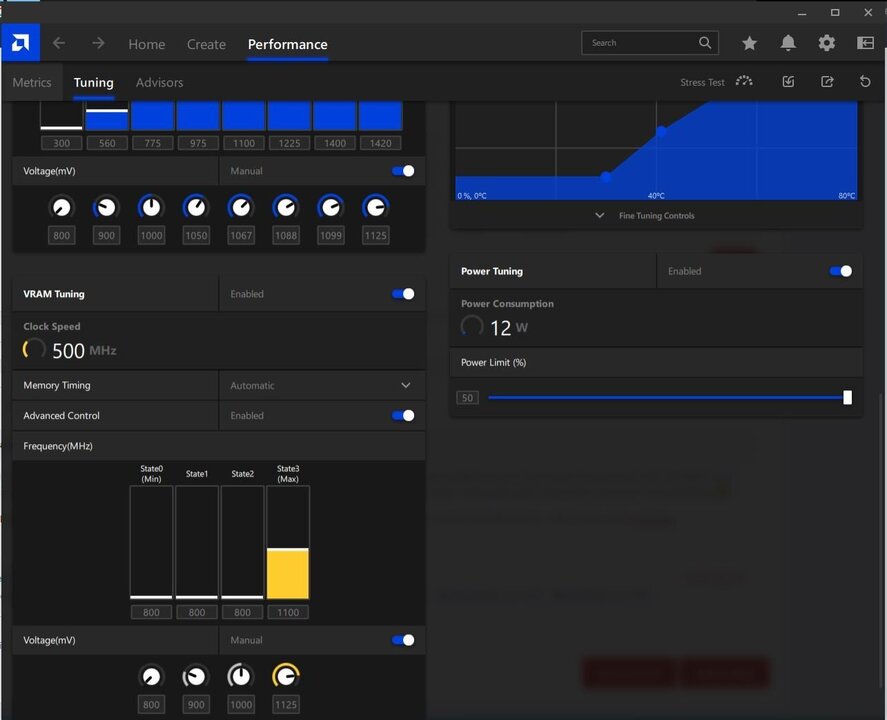This screenshot has width=887, height=720.
Task: Open settings gear icon
Action: [826, 43]
